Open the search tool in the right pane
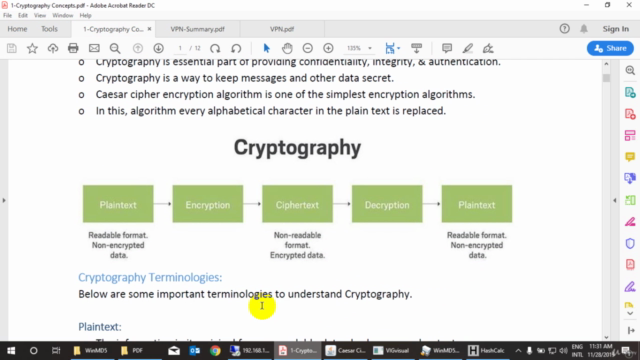 [630, 70]
